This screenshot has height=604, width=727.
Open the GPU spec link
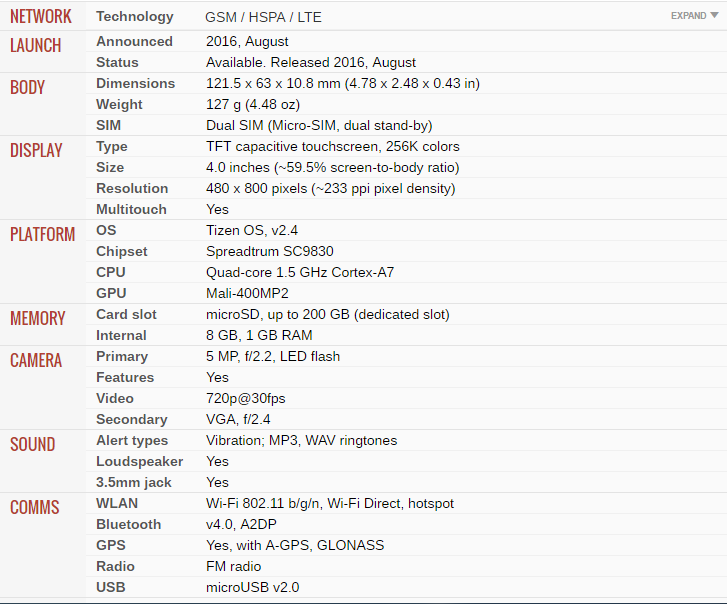pyautogui.click(x=110, y=293)
